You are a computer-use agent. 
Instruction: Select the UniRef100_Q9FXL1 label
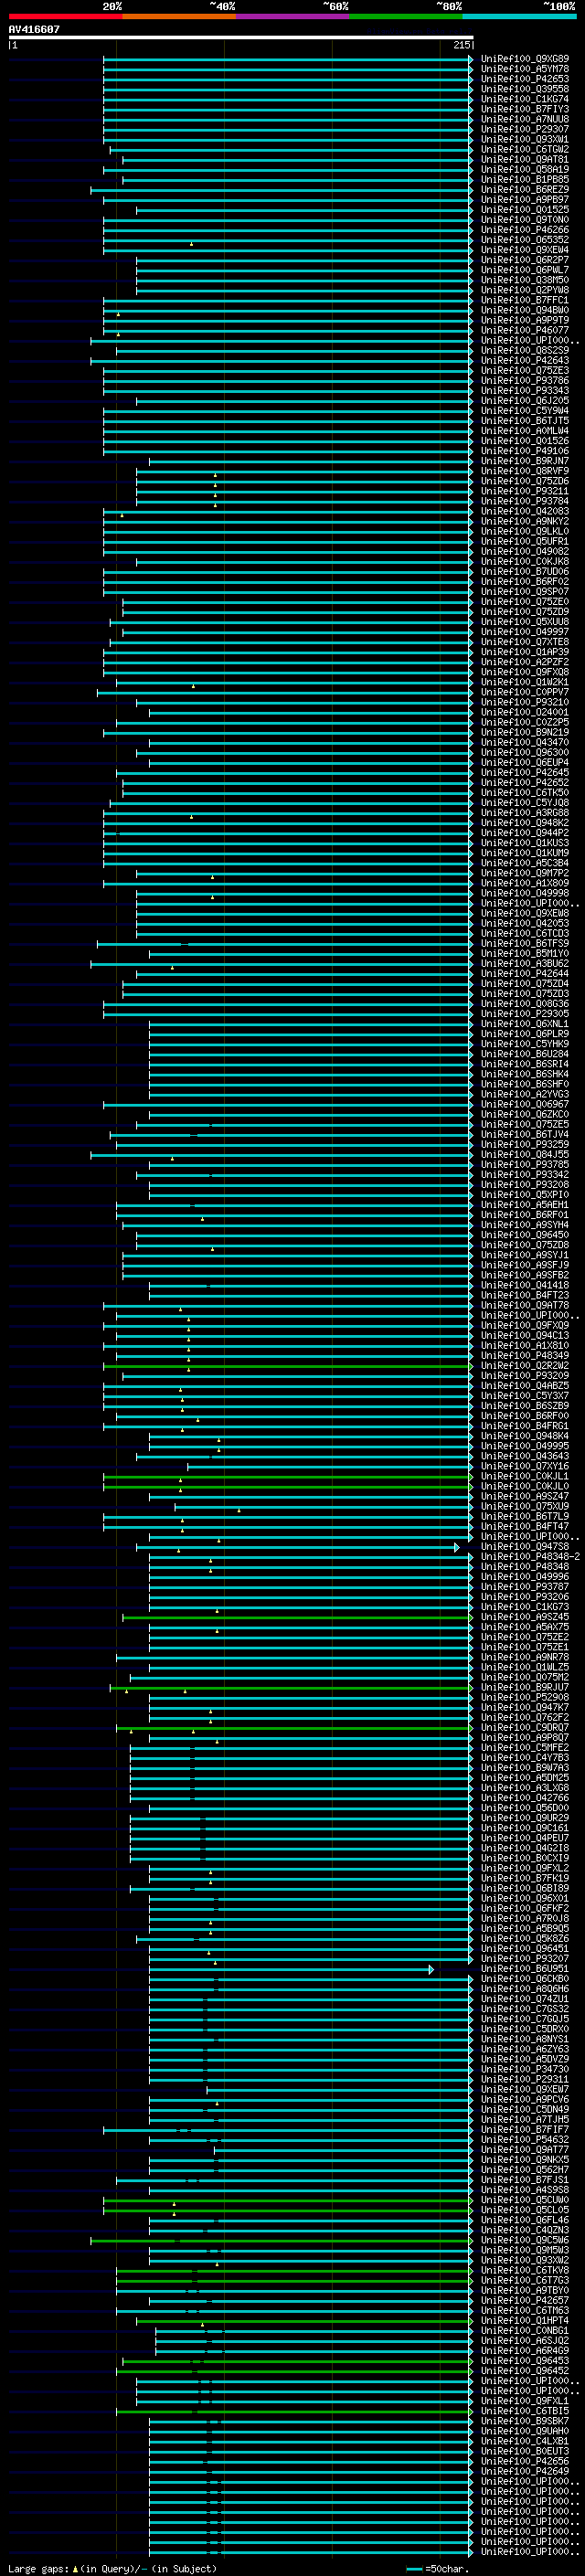click(525, 2400)
